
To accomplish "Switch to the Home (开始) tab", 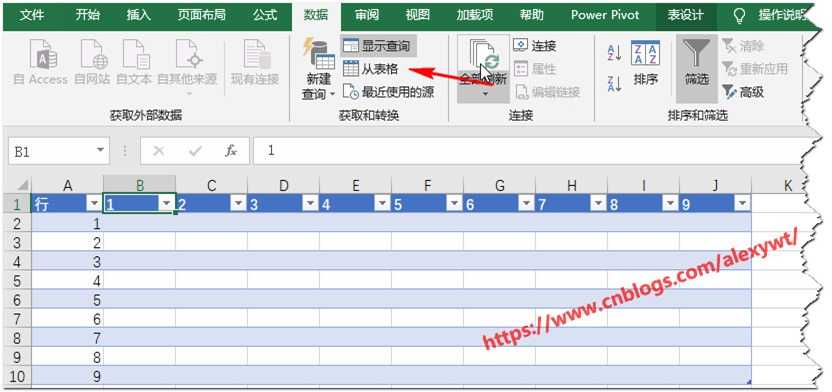I will [87, 15].
